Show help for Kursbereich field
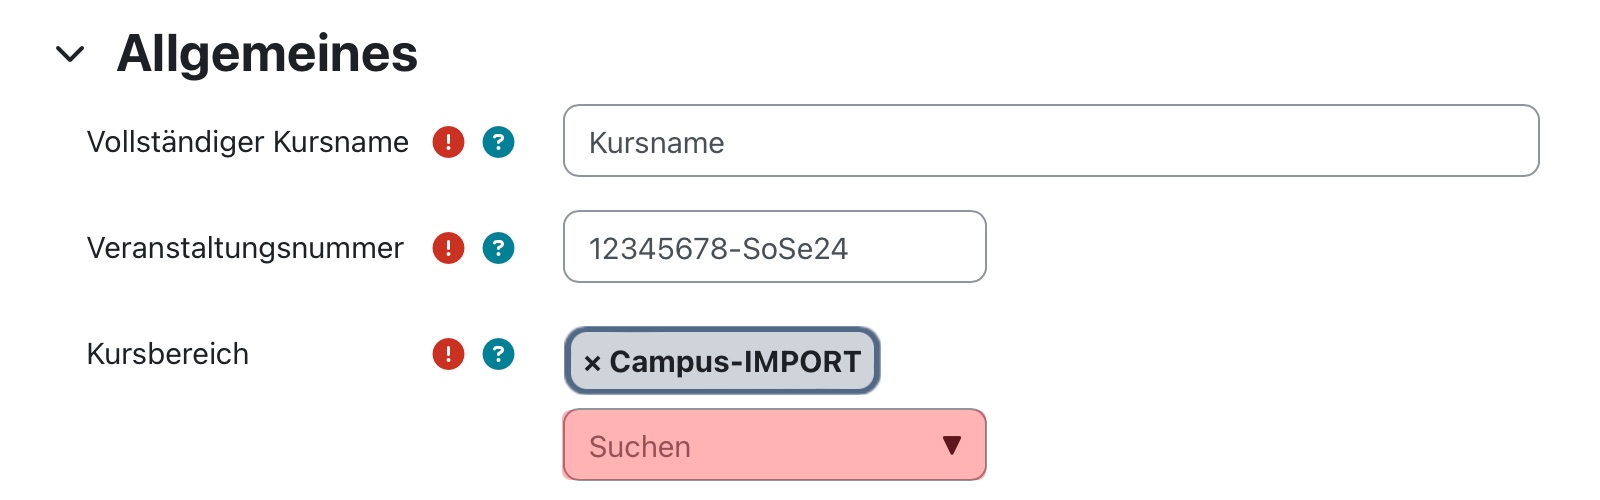The width and height of the screenshot is (1600, 500). [498, 354]
